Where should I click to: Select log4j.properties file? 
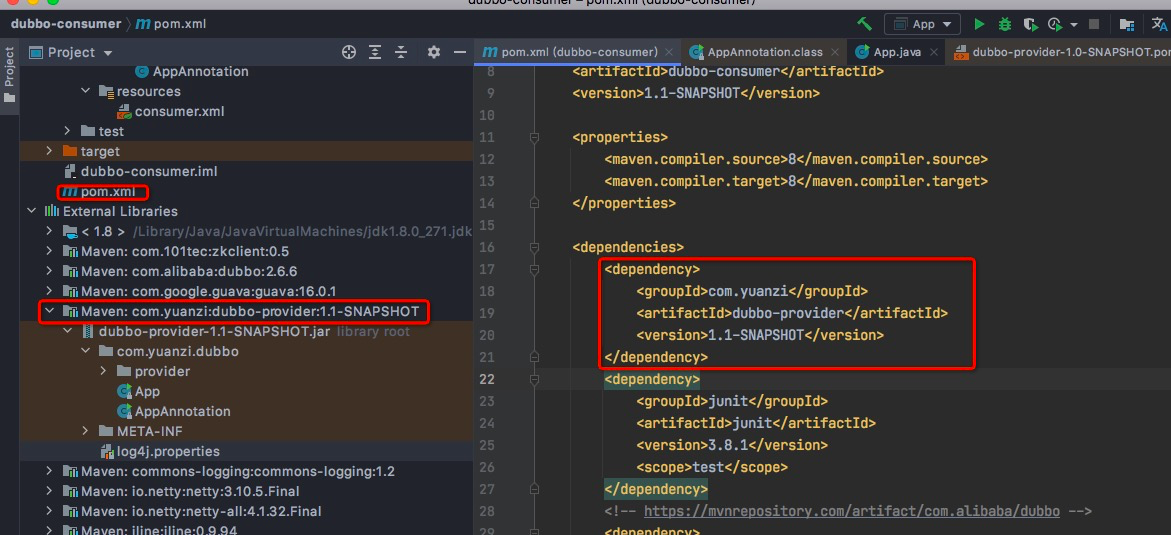(168, 451)
